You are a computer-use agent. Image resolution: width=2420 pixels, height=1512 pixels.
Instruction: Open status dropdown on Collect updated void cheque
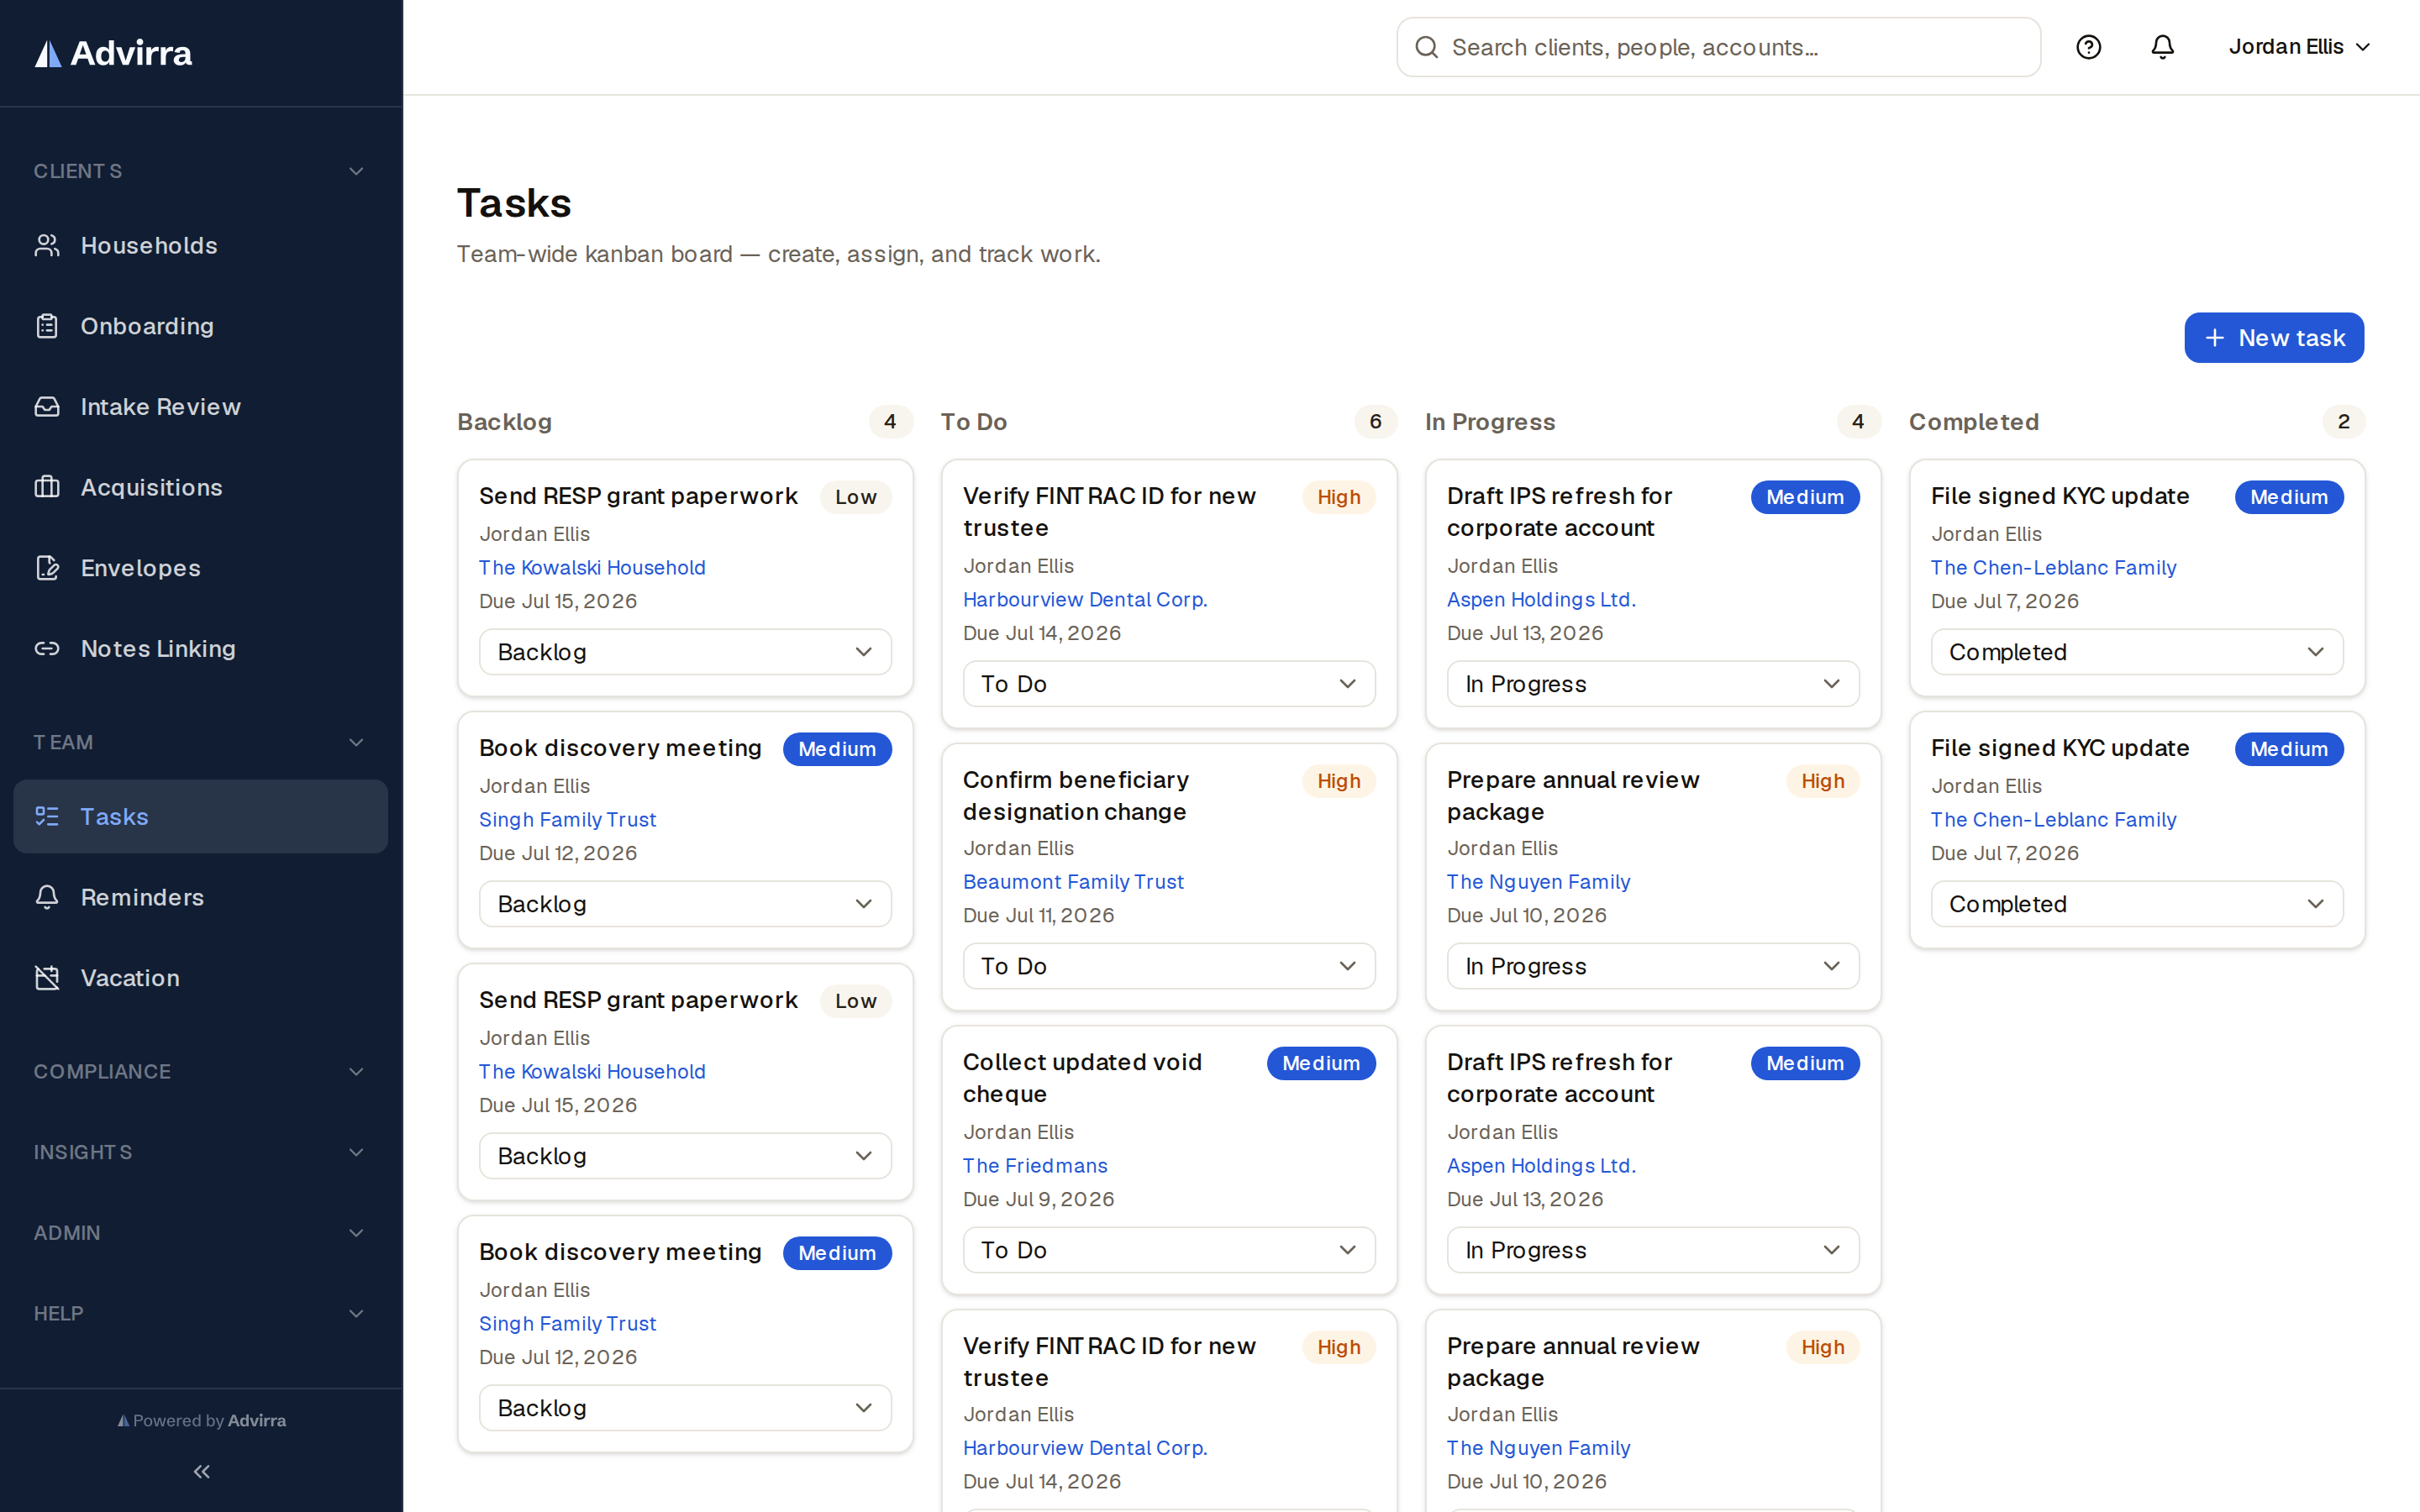1169,1250
